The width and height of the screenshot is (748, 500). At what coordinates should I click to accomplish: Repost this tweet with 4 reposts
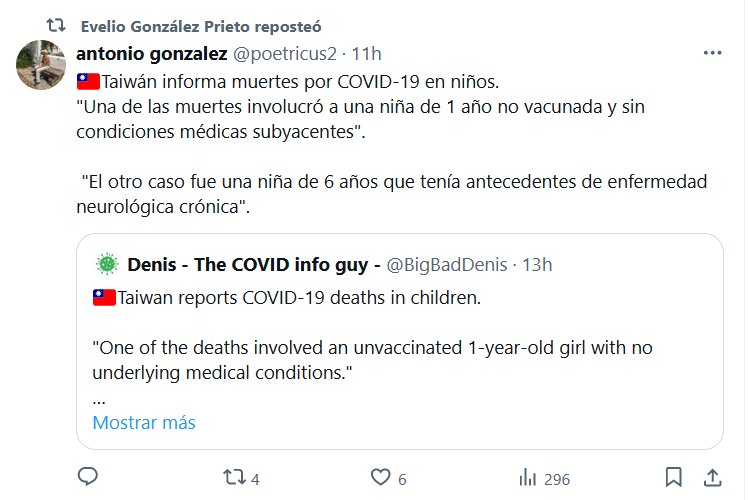233,477
